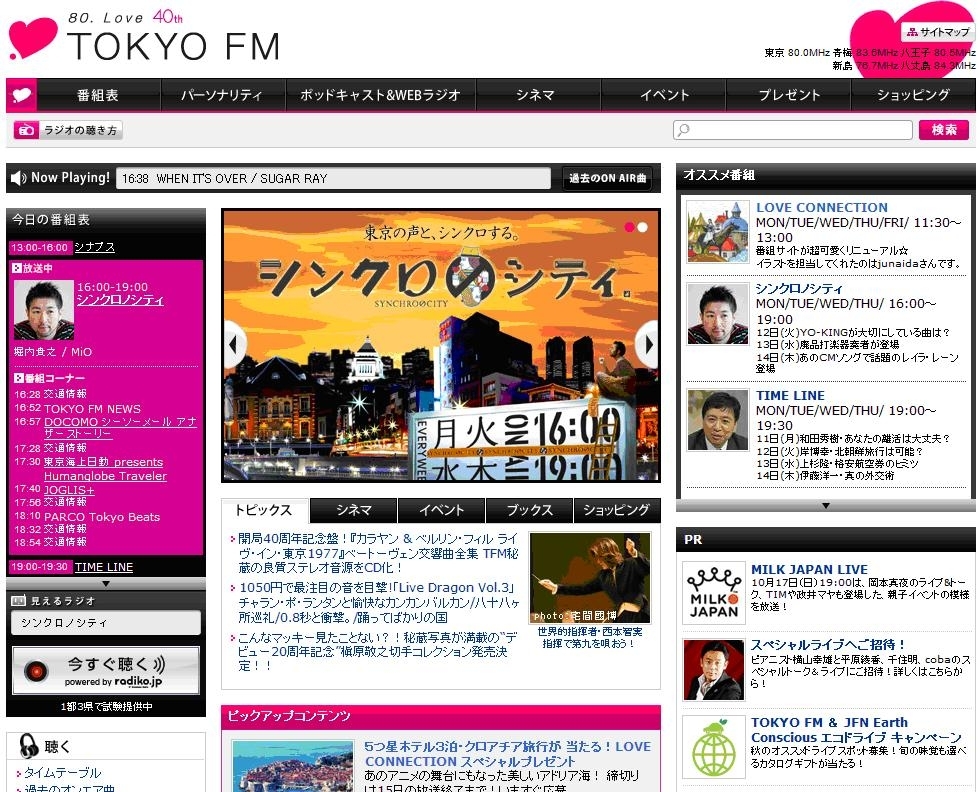Open the プレゼント menu
This screenshot has height=792, width=980.
(789, 96)
